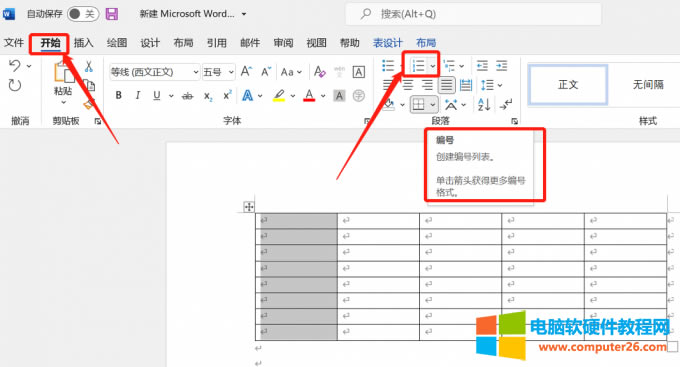Toggle Justify text alignment
This screenshot has height=367, width=680.
pos(446,85)
